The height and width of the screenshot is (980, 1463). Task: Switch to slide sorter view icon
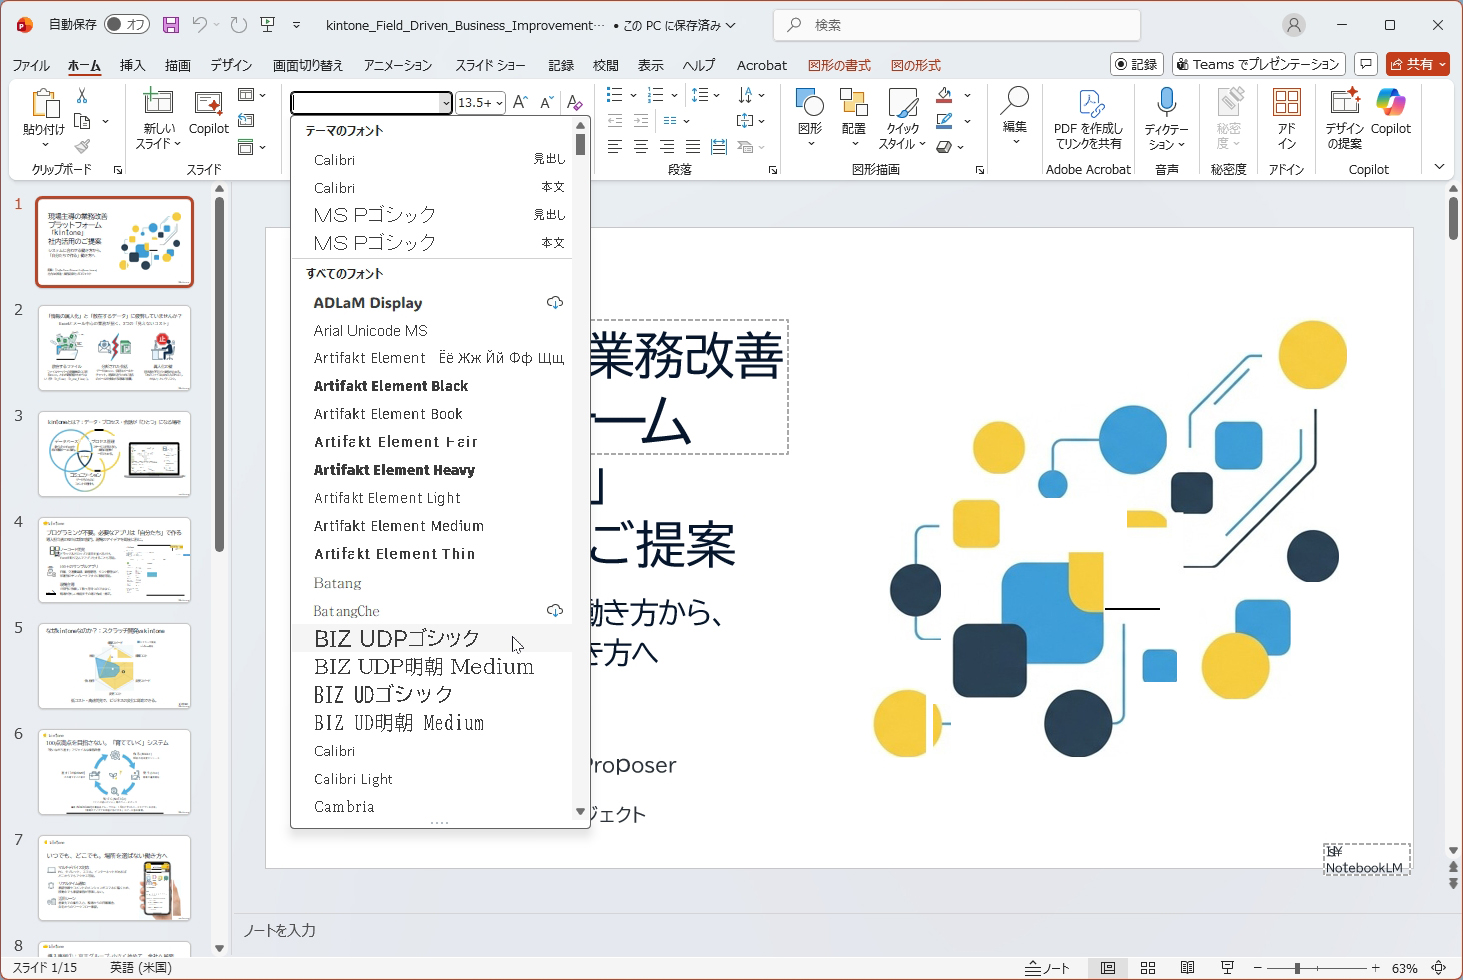click(x=1148, y=968)
